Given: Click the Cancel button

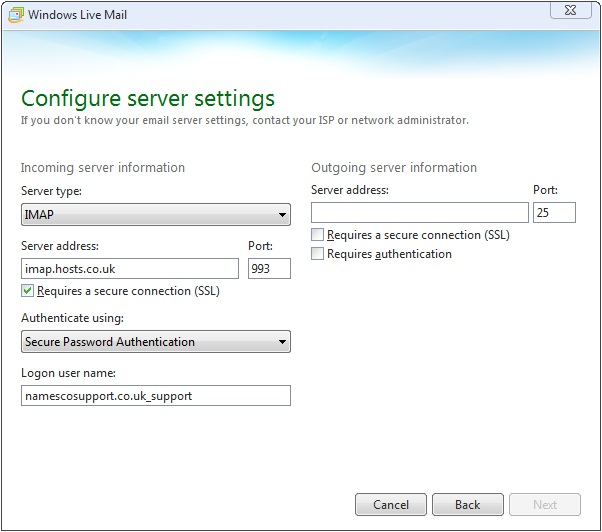Looking at the screenshot, I should pyautogui.click(x=391, y=504).
